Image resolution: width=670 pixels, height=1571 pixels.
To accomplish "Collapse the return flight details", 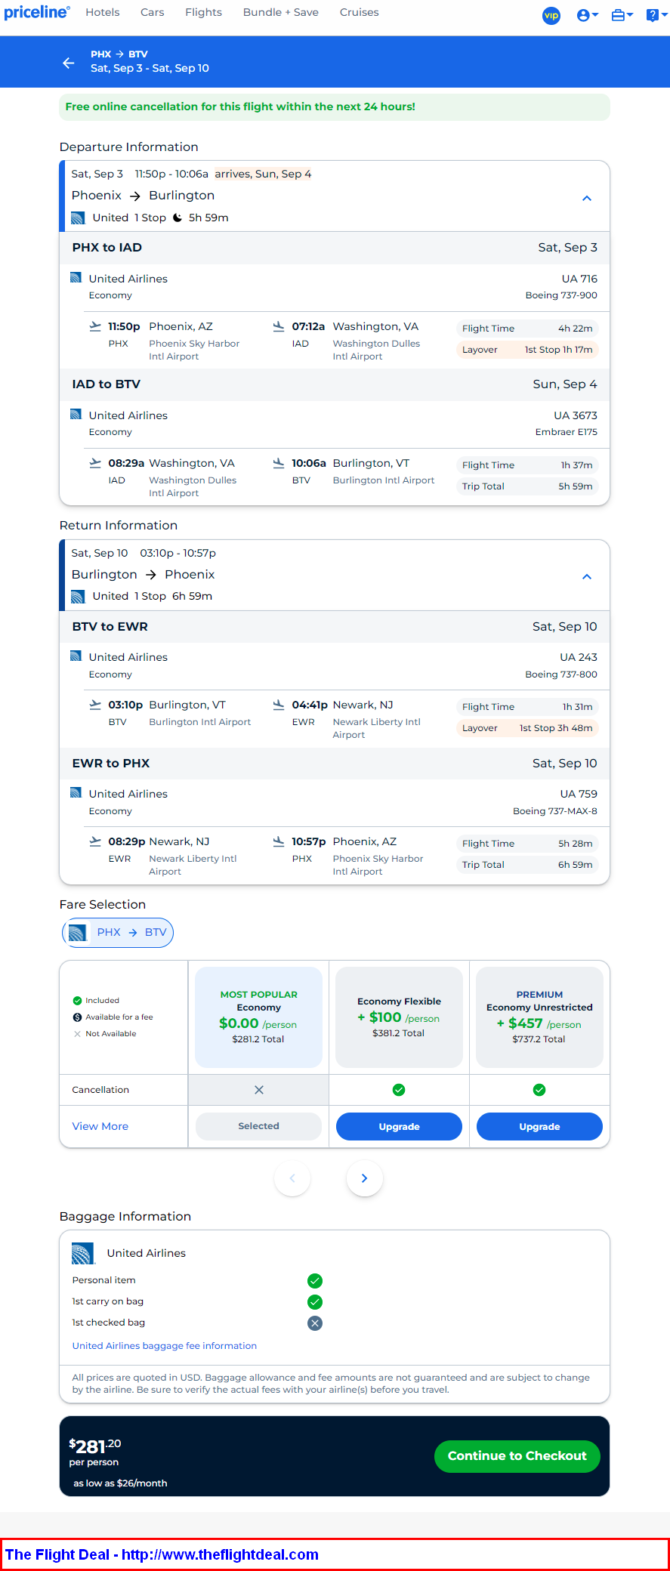I will click(587, 577).
